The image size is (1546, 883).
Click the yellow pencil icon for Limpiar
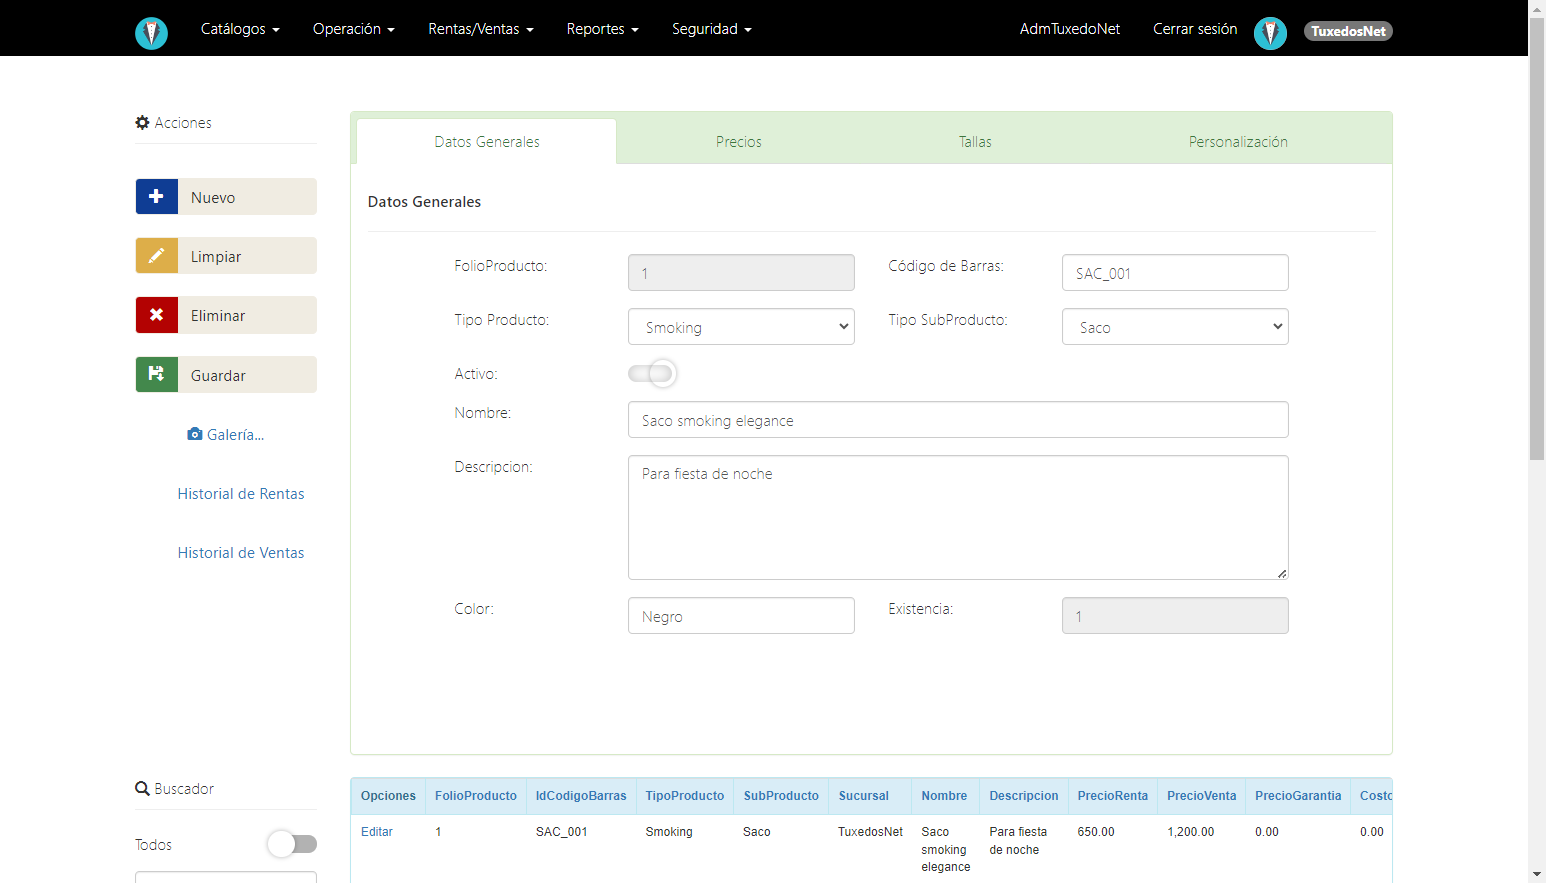pyautogui.click(x=157, y=256)
